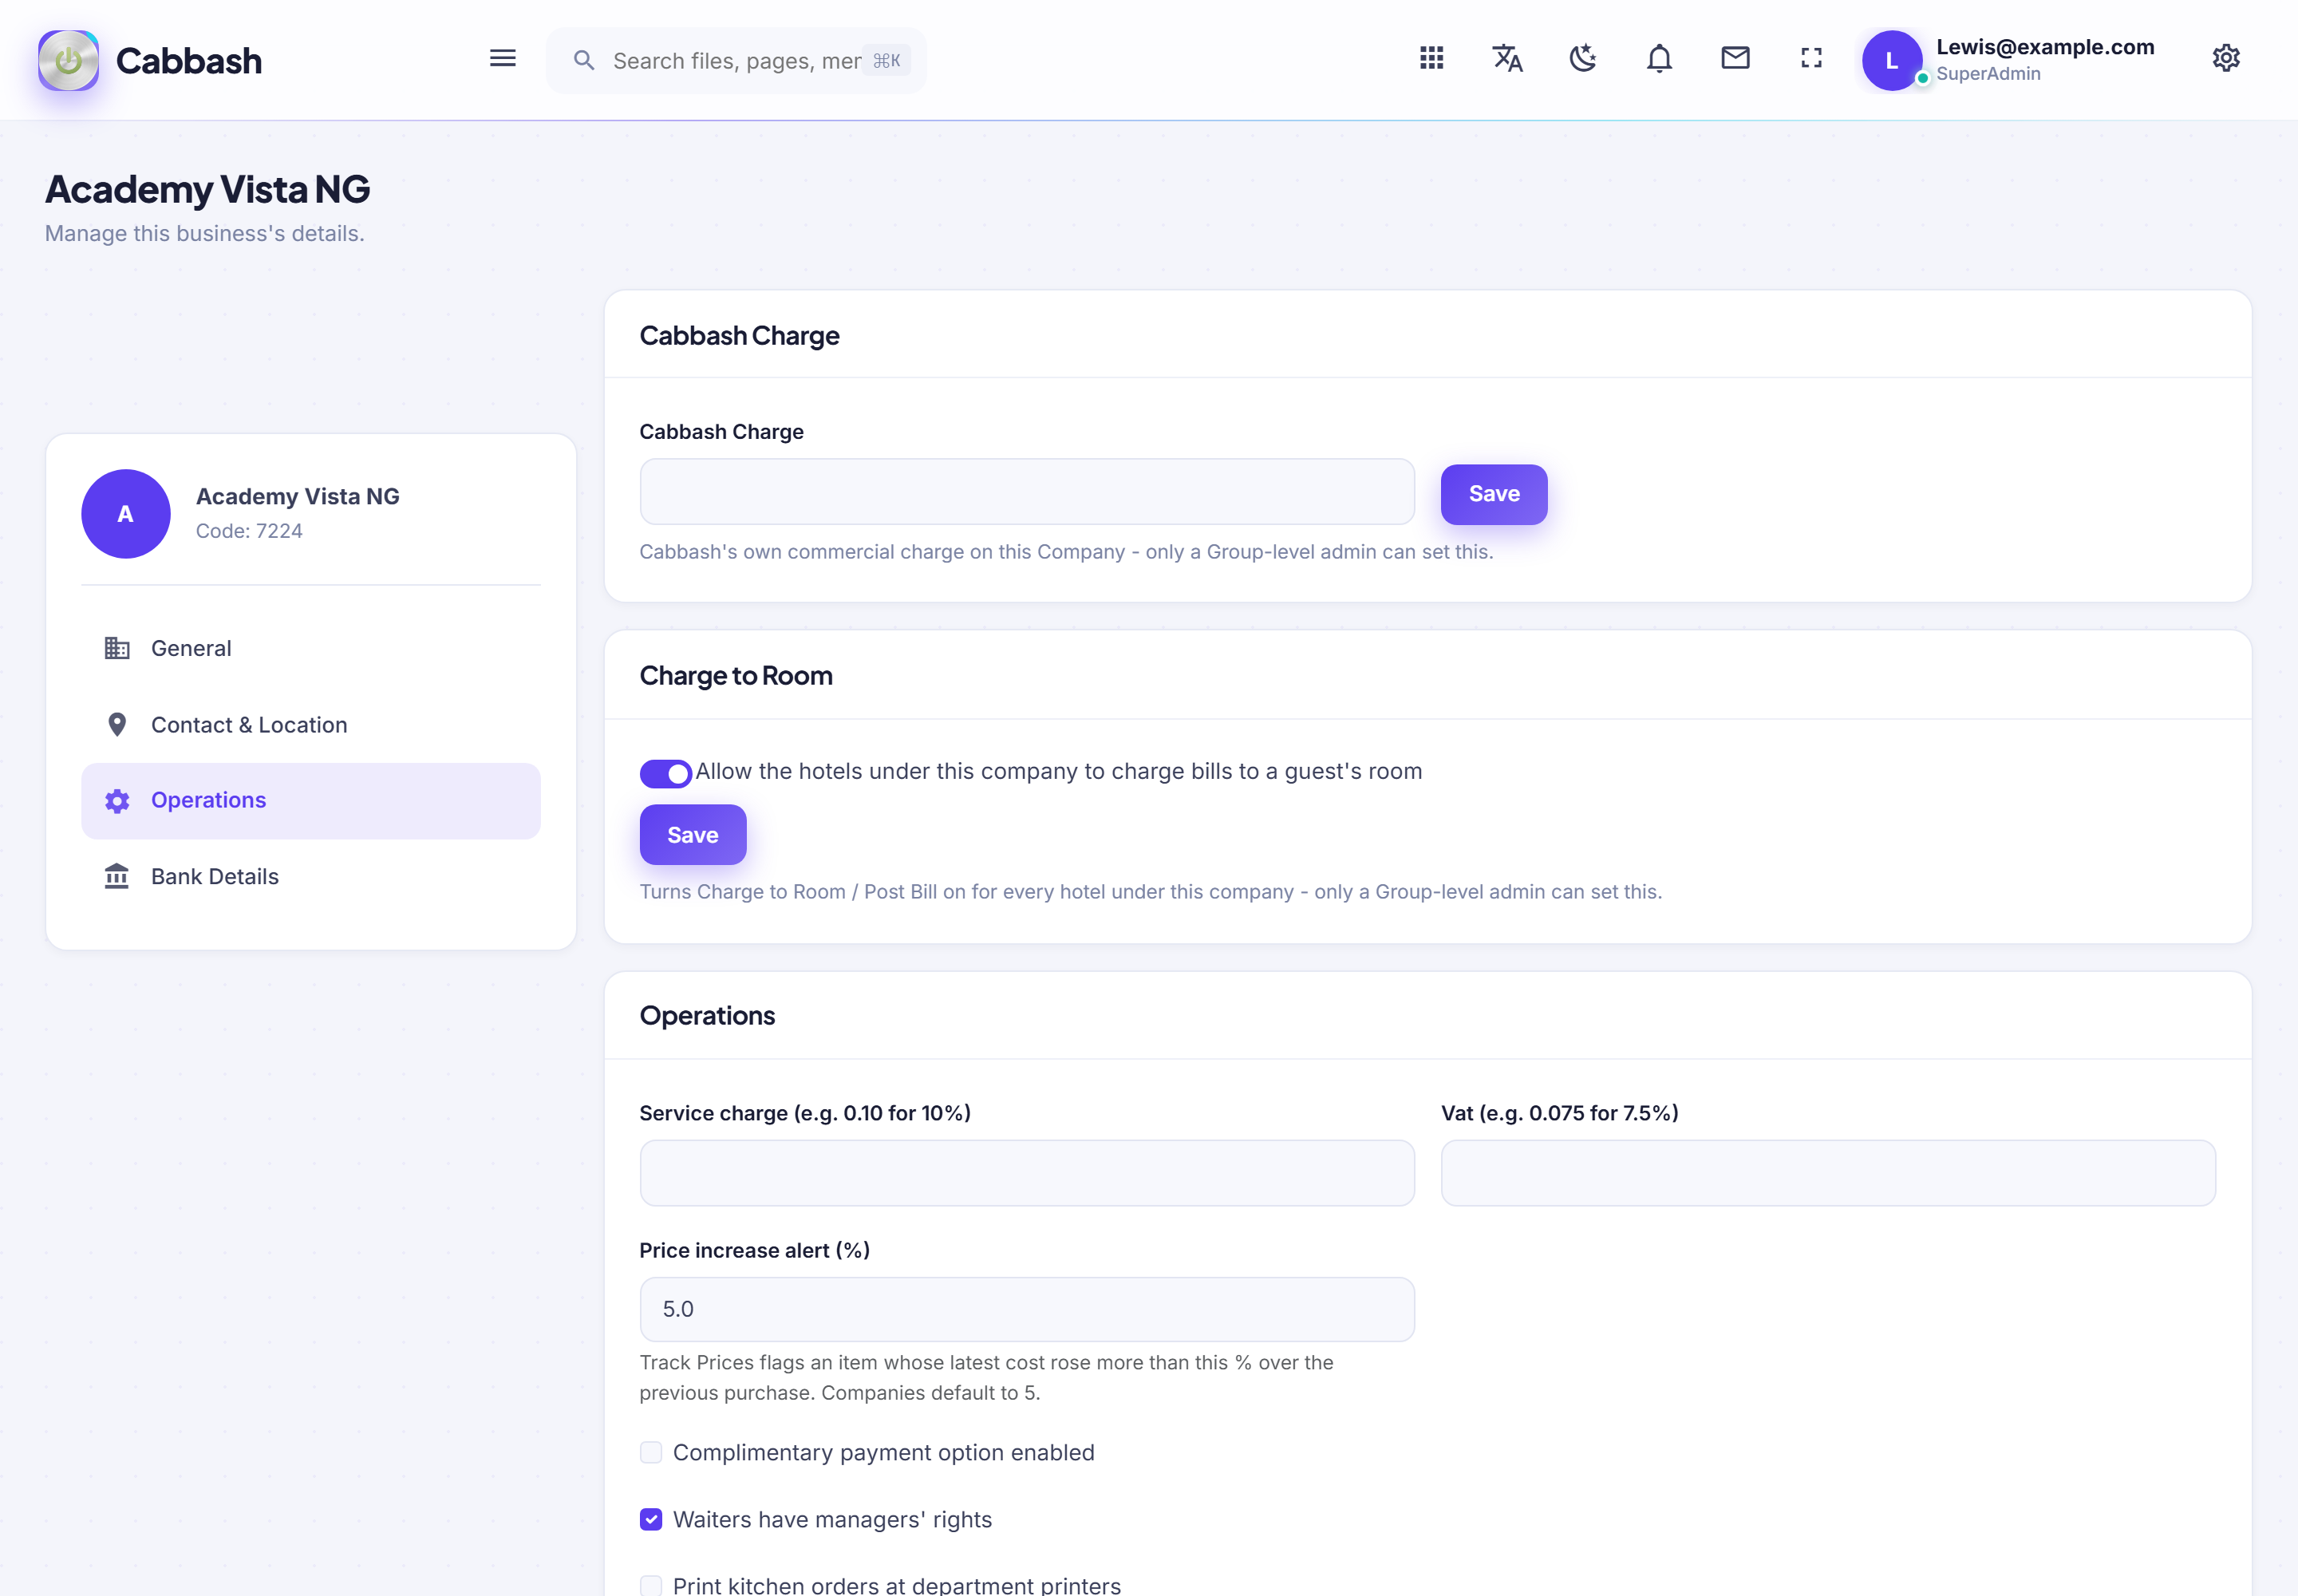Click the Academy Vista NG avatar
This screenshot has width=2298, height=1596.
pyautogui.click(x=126, y=514)
